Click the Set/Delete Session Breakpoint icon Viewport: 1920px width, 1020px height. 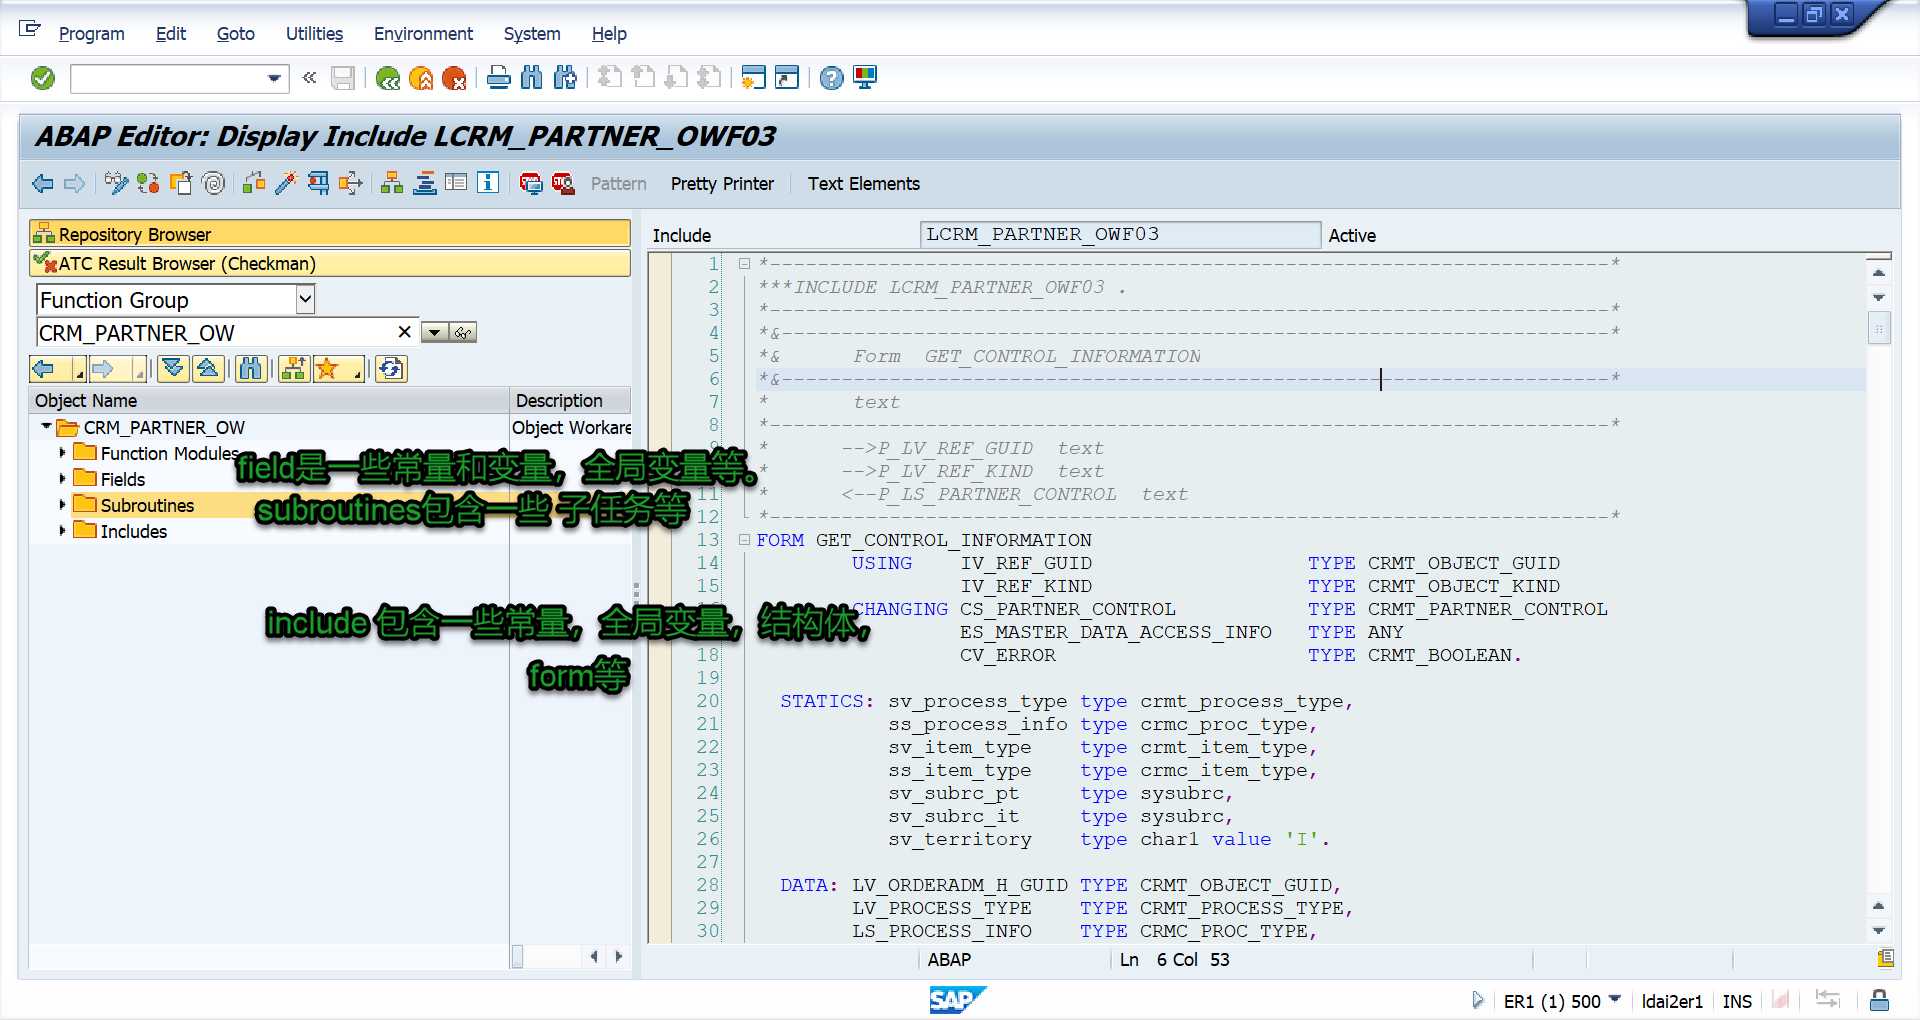[x=531, y=184]
